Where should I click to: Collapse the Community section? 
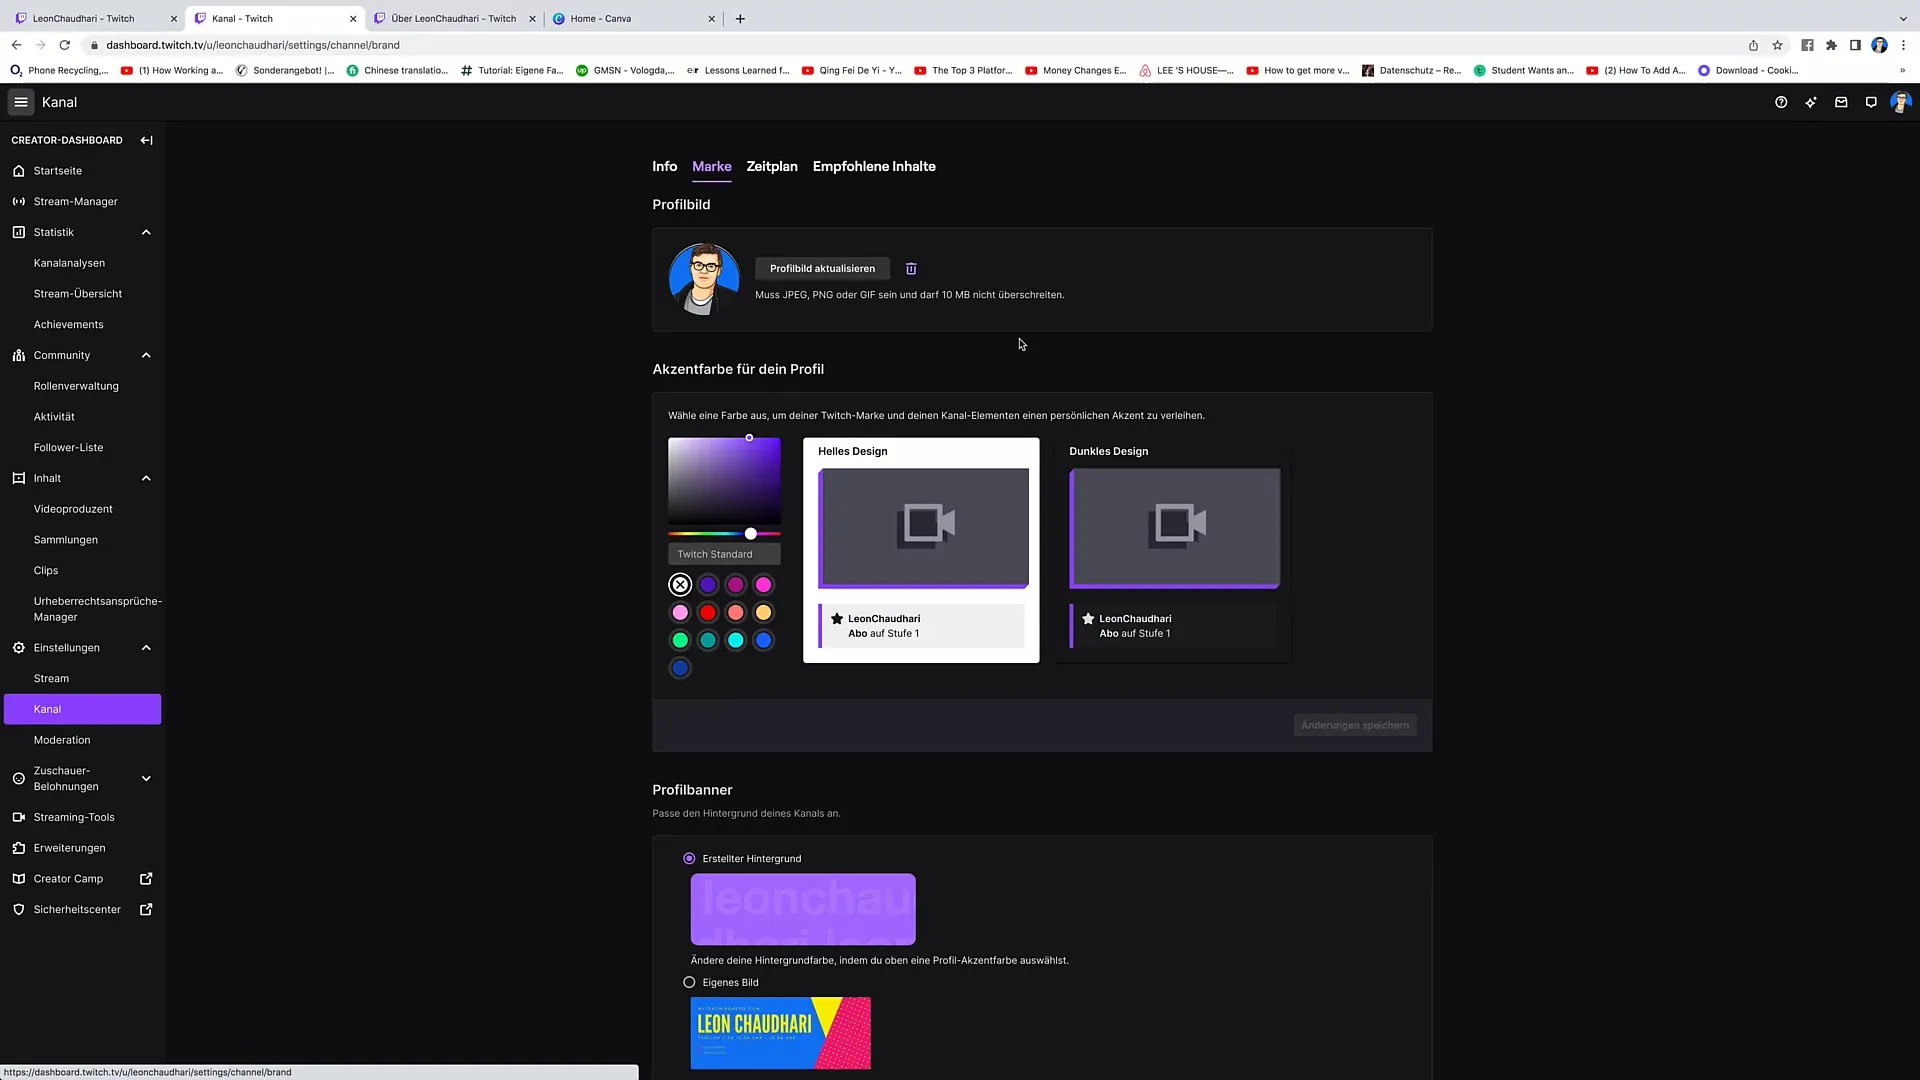[x=146, y=355]
